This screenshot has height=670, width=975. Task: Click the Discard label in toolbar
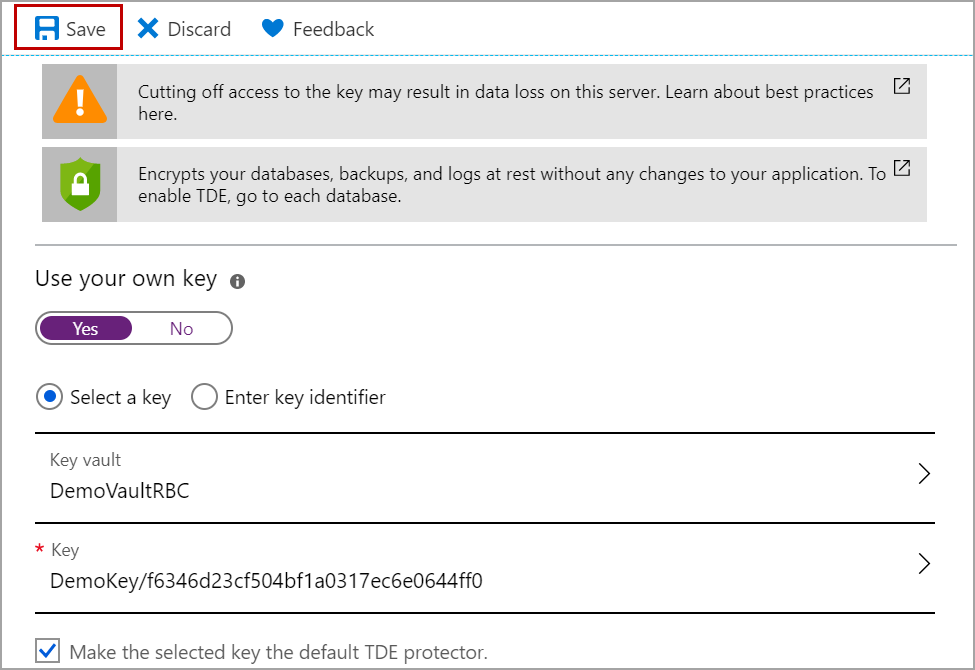click(x=199, y=29)
